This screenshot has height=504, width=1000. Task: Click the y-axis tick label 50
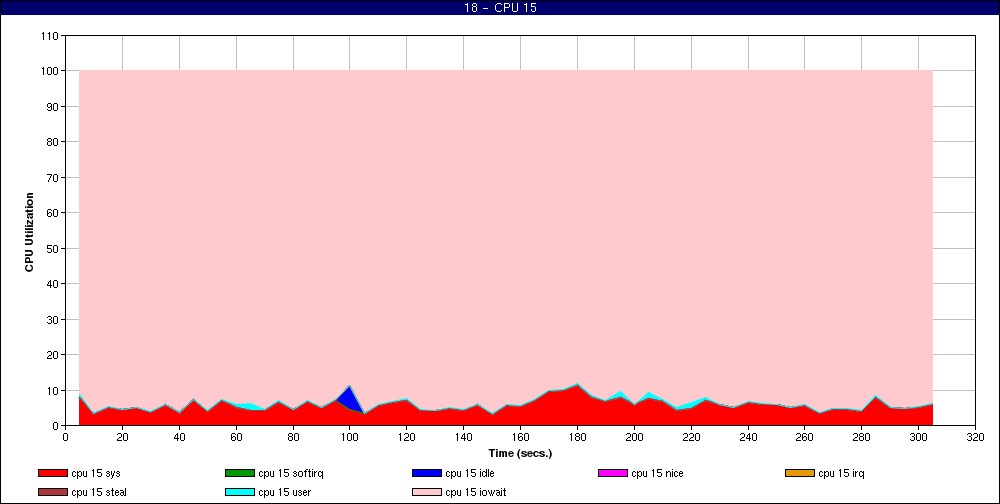tap(54, 248)
